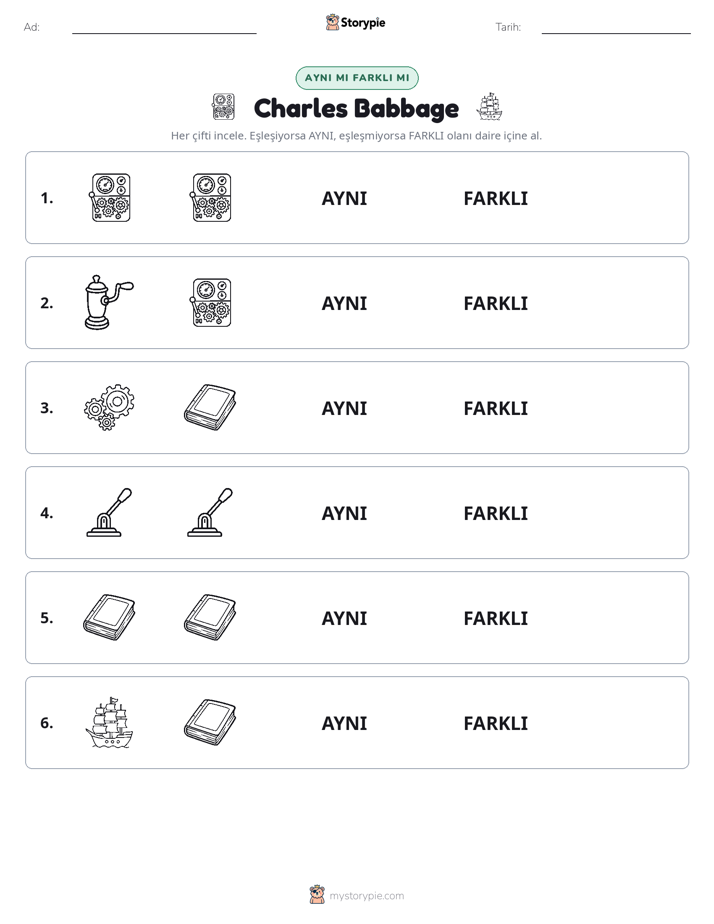Open the mystorypie.com link in footer
The width and height of the screenshot is (714, 924).
[x=366, y=896]
